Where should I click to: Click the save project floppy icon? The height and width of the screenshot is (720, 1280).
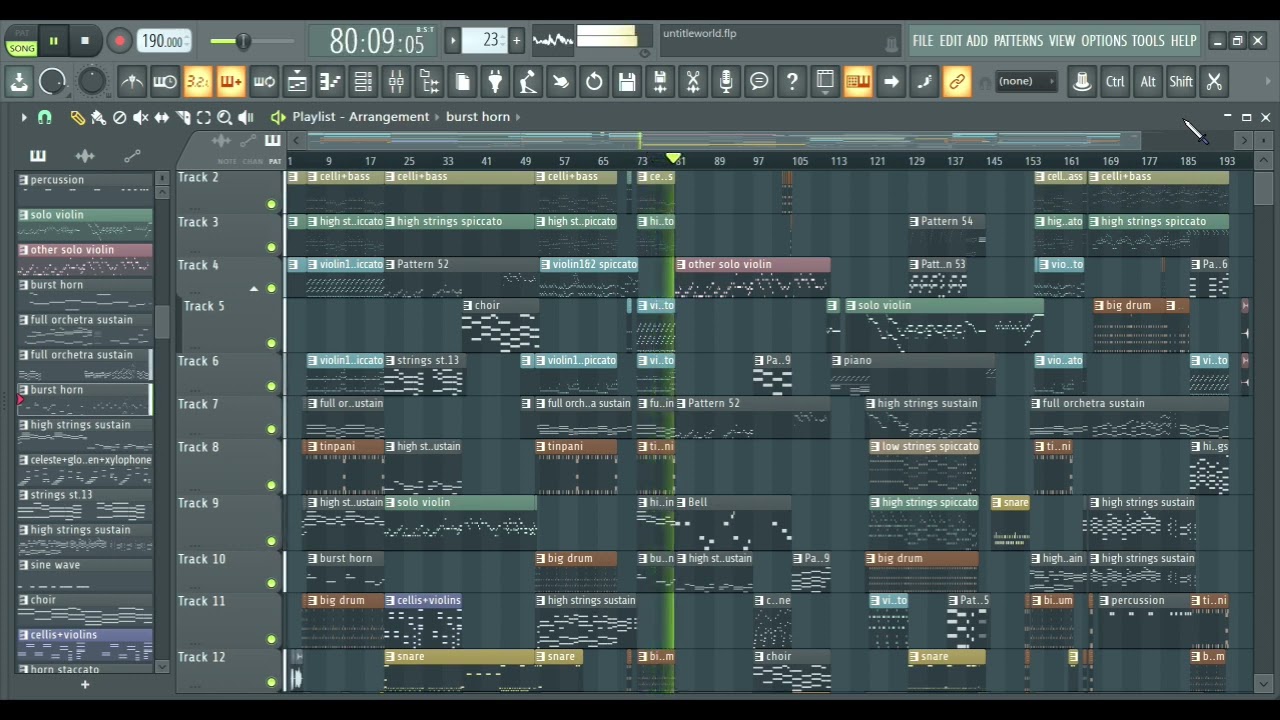coord(627,82)
